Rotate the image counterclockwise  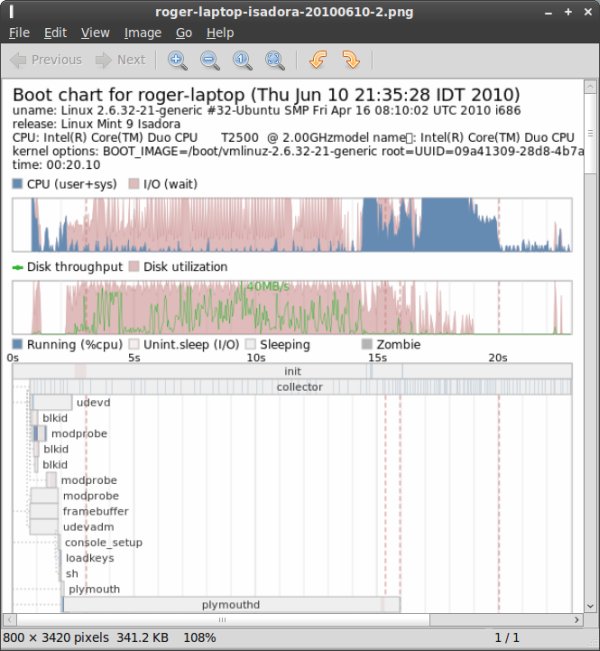318,60
